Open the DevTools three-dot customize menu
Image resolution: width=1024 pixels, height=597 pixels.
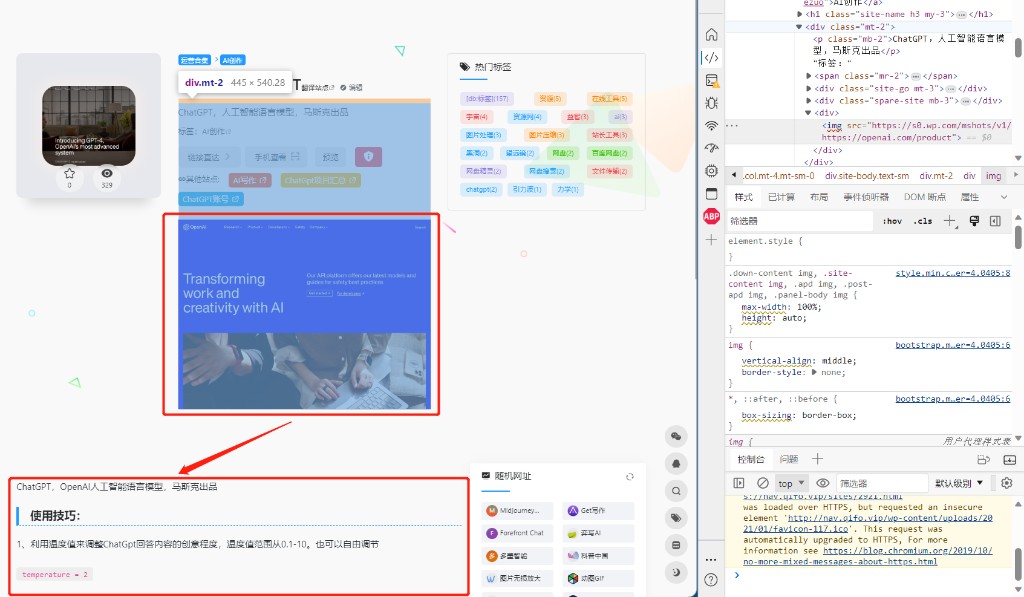pos(711,559)
